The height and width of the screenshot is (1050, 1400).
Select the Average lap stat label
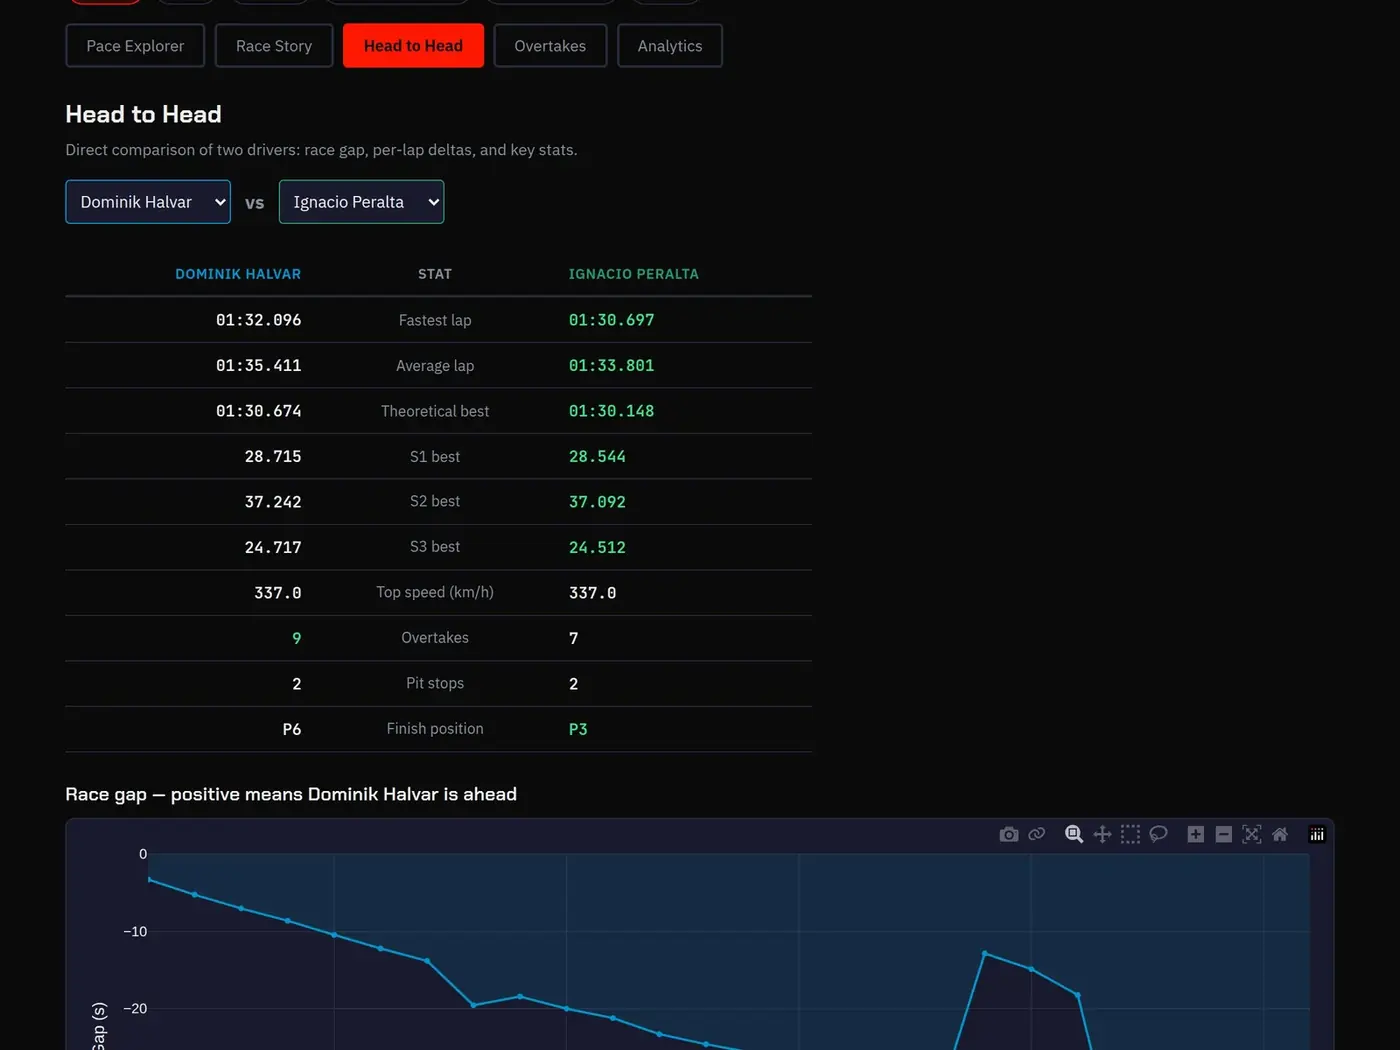point(435,366)
